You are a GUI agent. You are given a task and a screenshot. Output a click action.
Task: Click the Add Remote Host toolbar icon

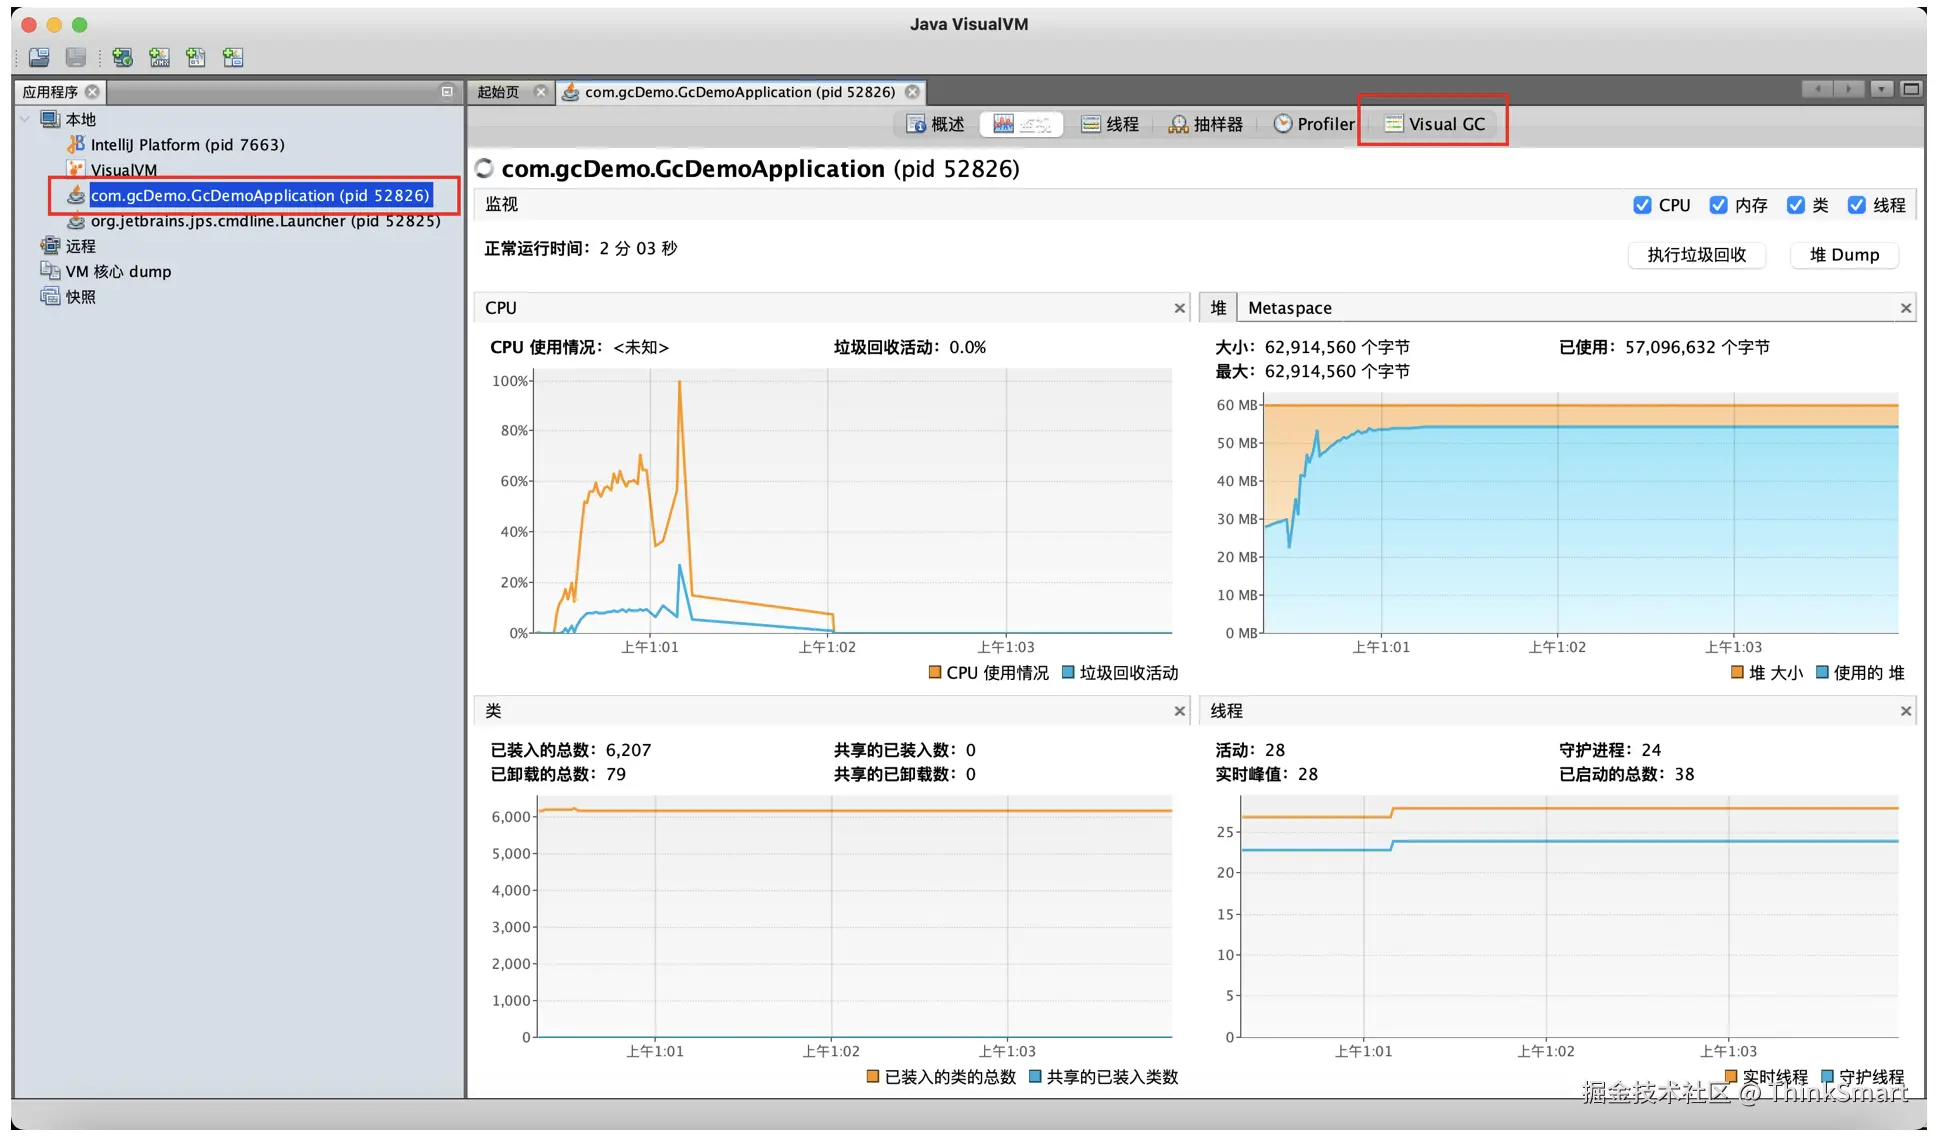[x=123, y=58]
